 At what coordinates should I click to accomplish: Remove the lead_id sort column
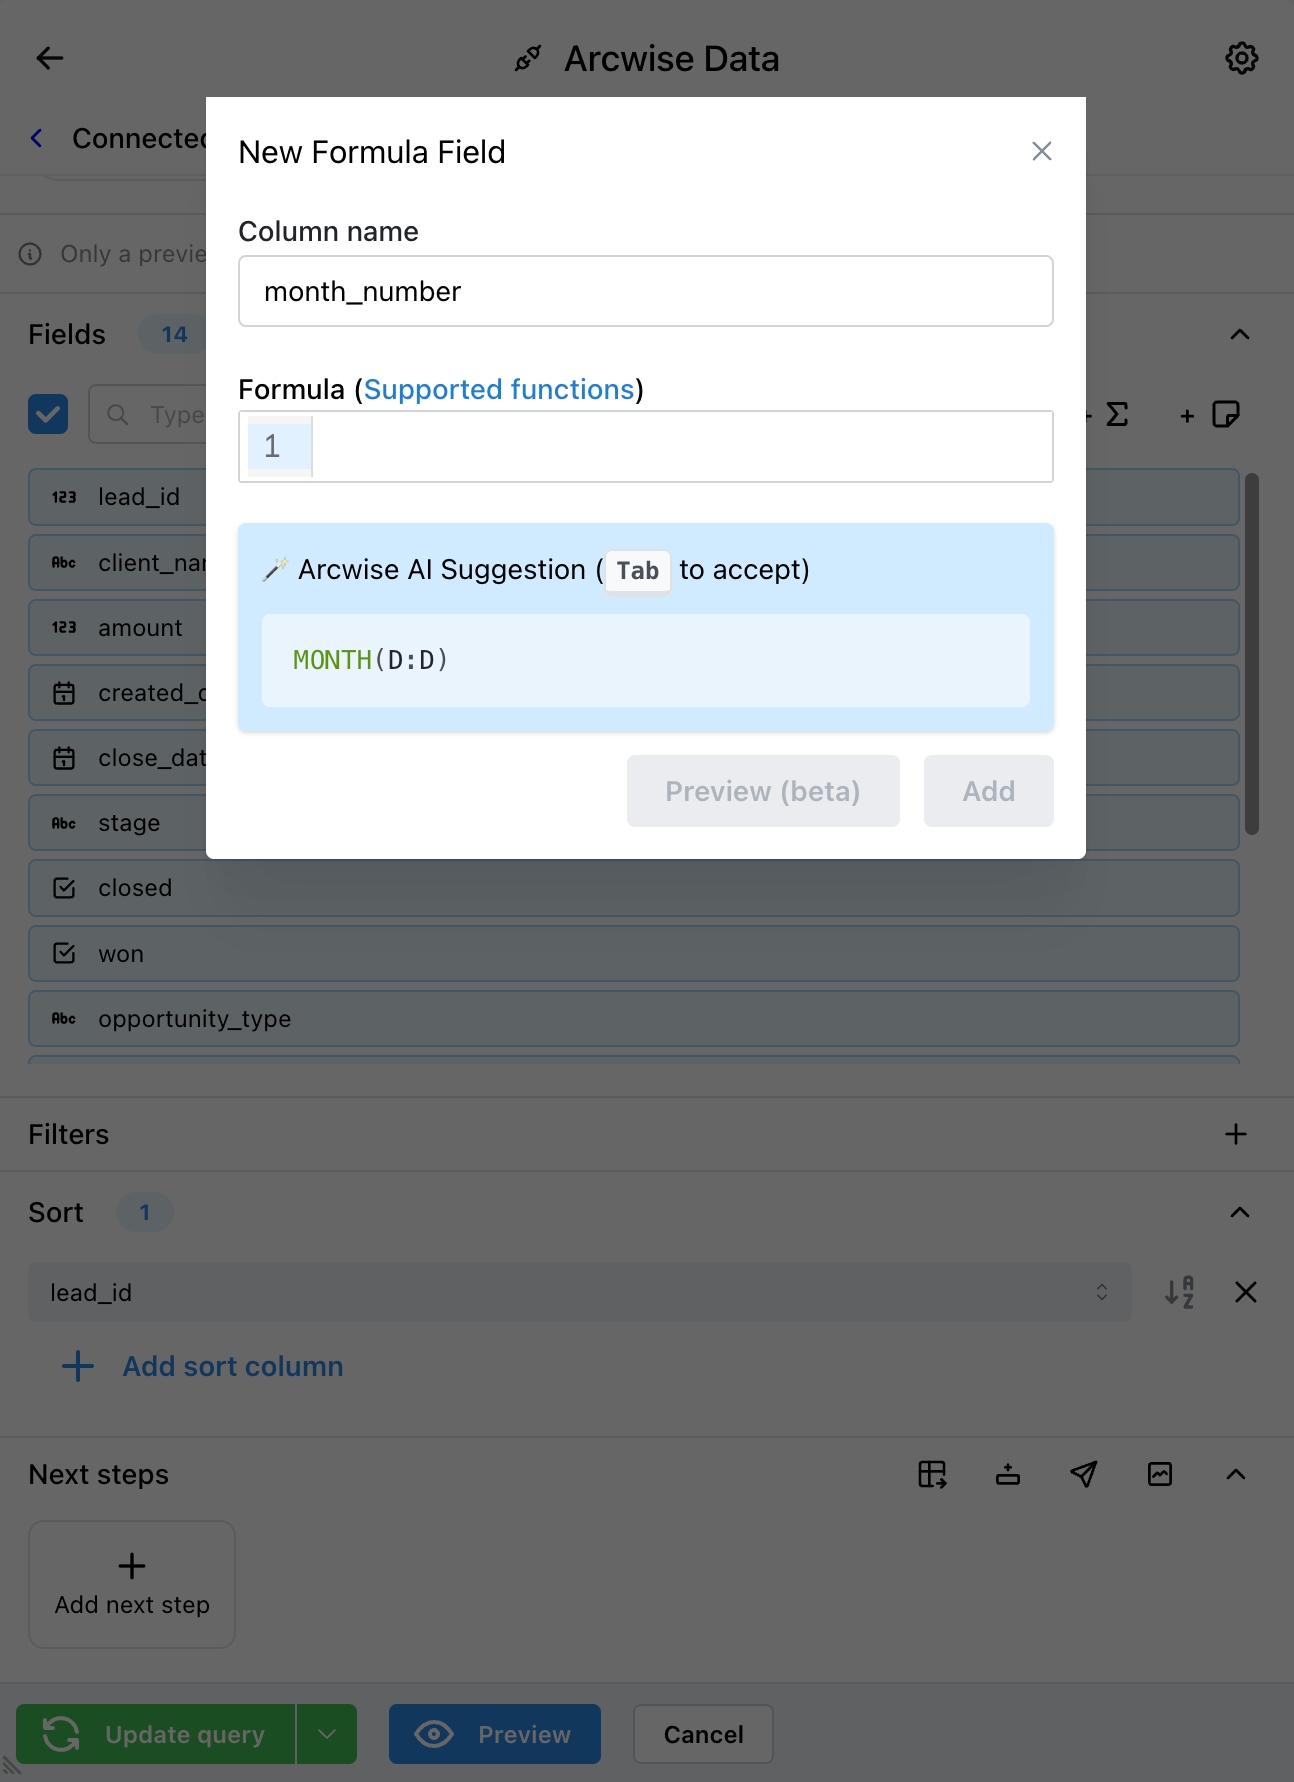(1245, 1292)
